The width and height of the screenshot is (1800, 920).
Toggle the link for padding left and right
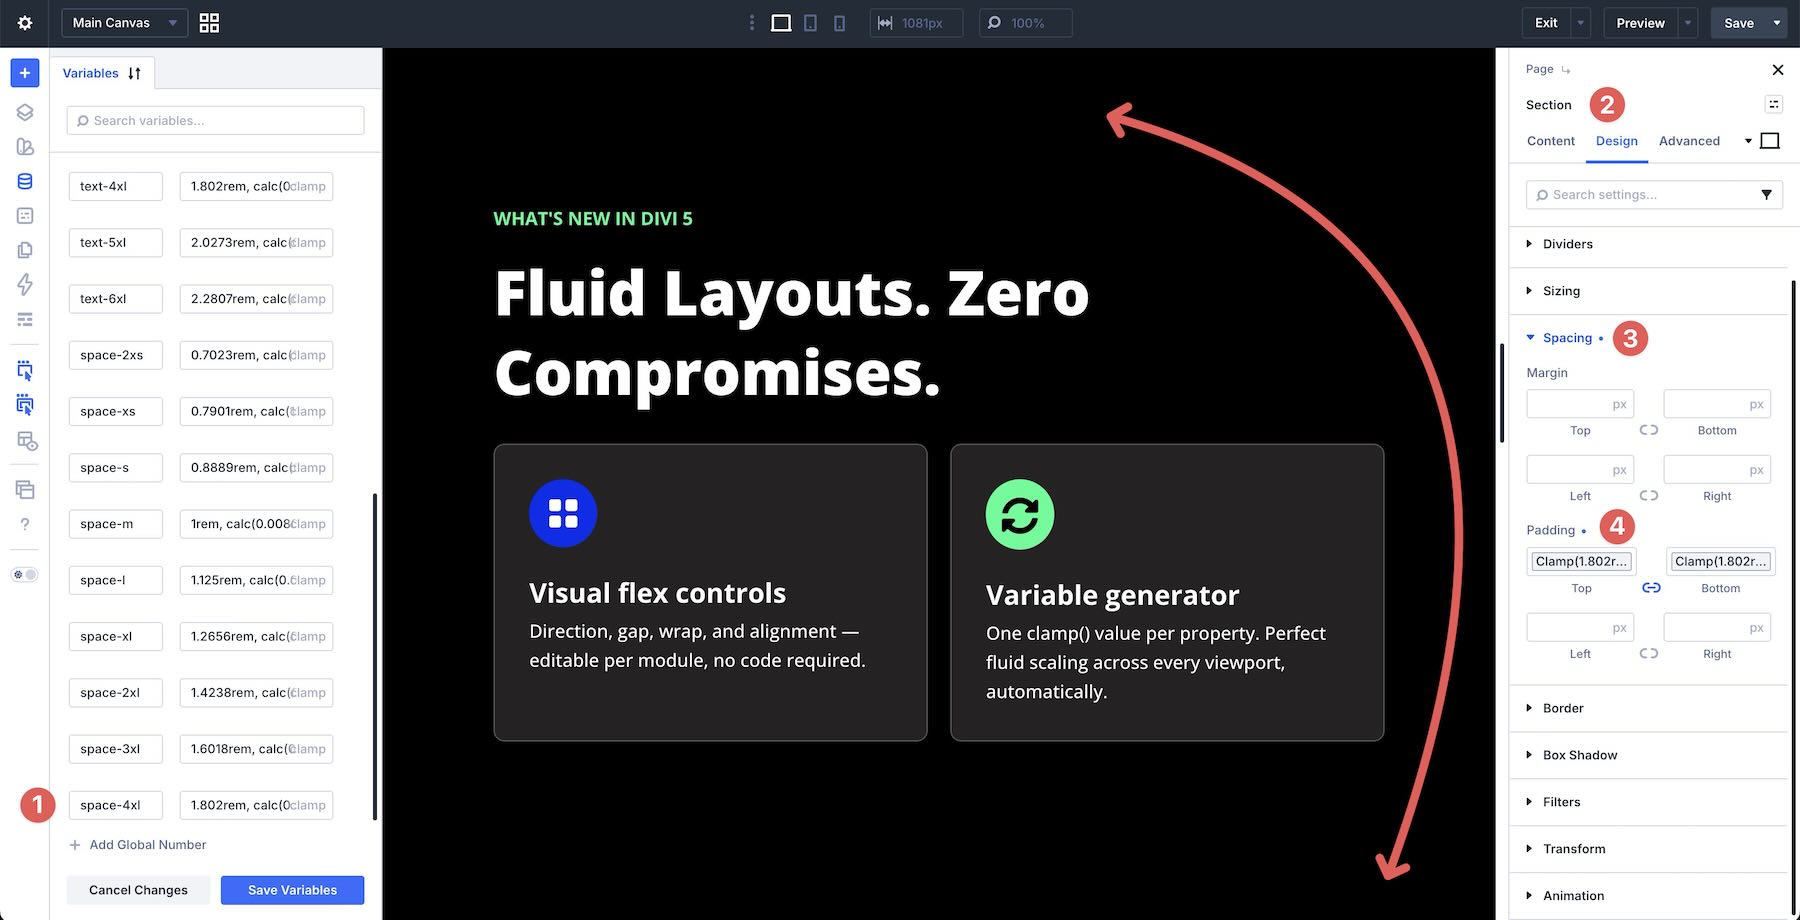[1648, 654]
